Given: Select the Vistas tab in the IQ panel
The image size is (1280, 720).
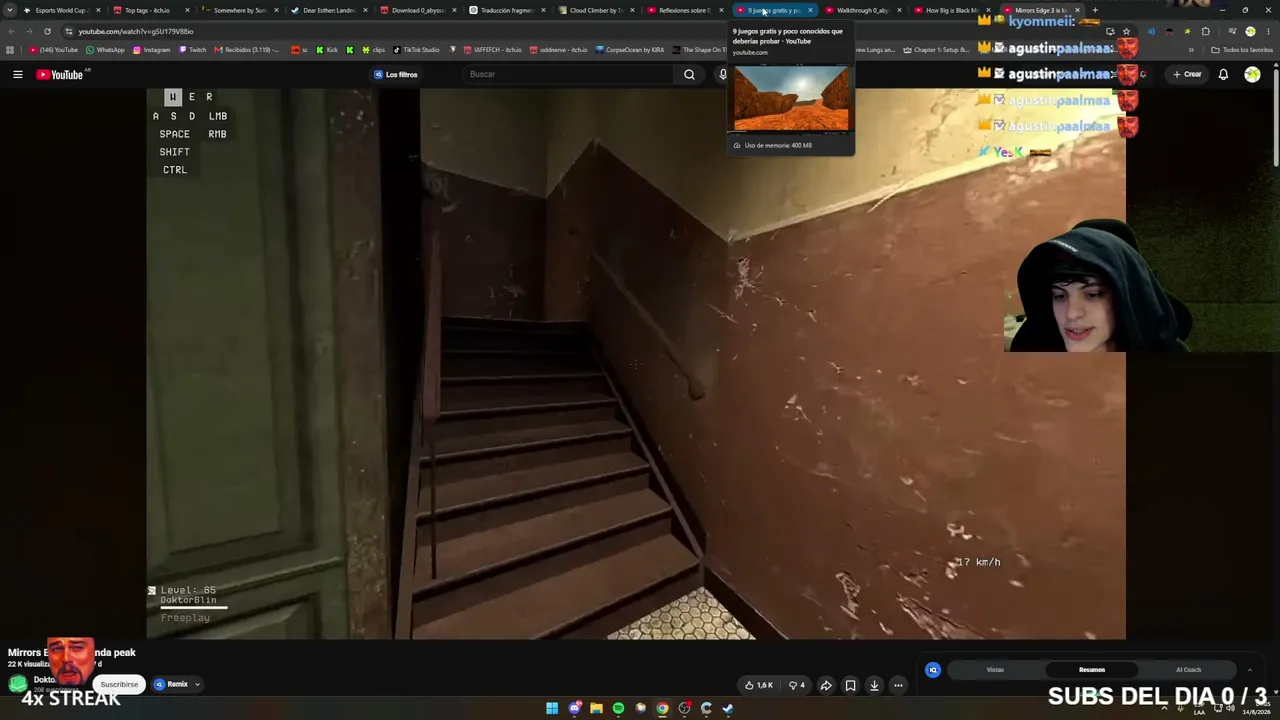Looking at the screenshot, I should (995, 670).
